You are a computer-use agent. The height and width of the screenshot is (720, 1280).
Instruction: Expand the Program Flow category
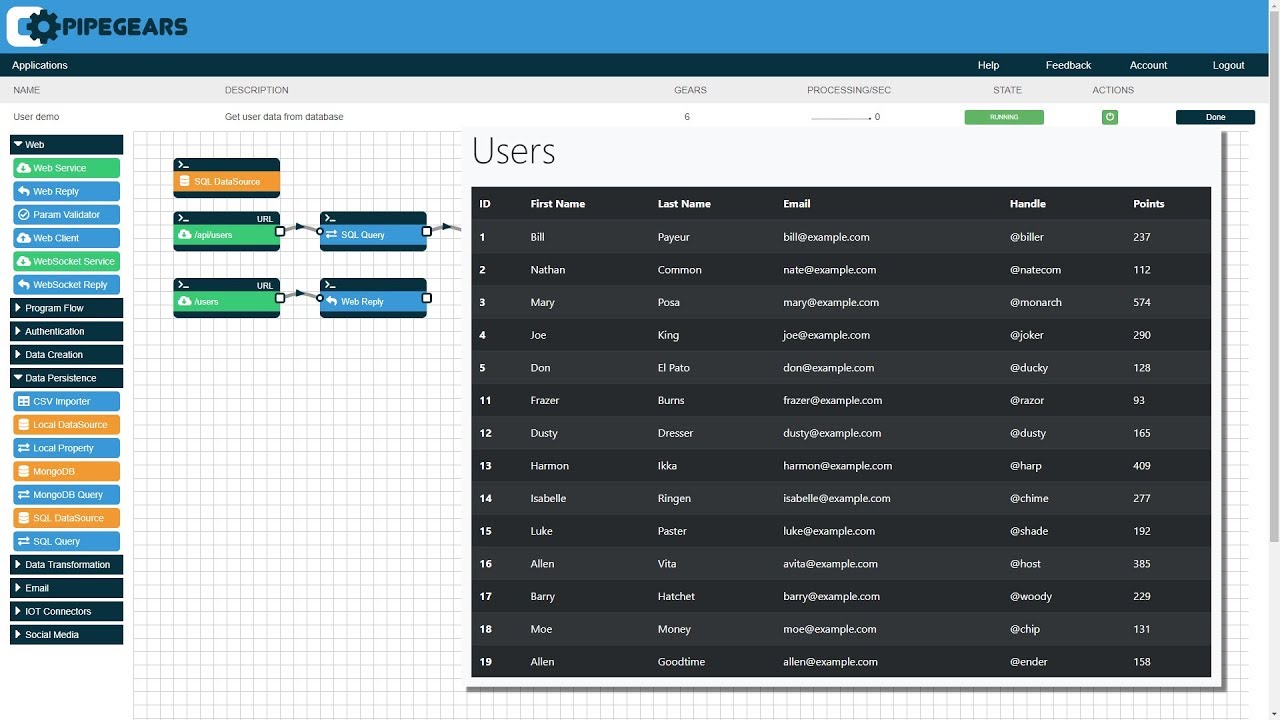[66, 308]
